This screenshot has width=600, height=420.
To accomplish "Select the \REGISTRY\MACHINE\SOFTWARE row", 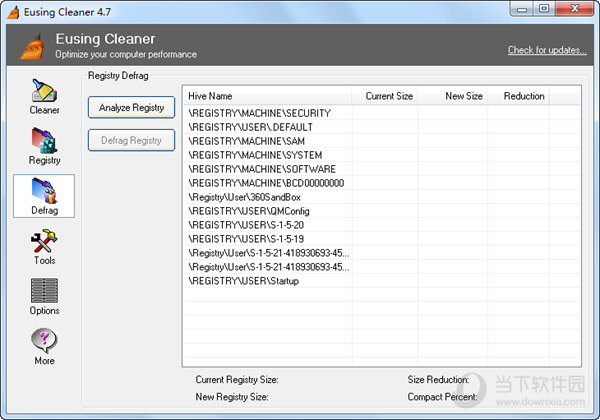I will tap(382, 169).
